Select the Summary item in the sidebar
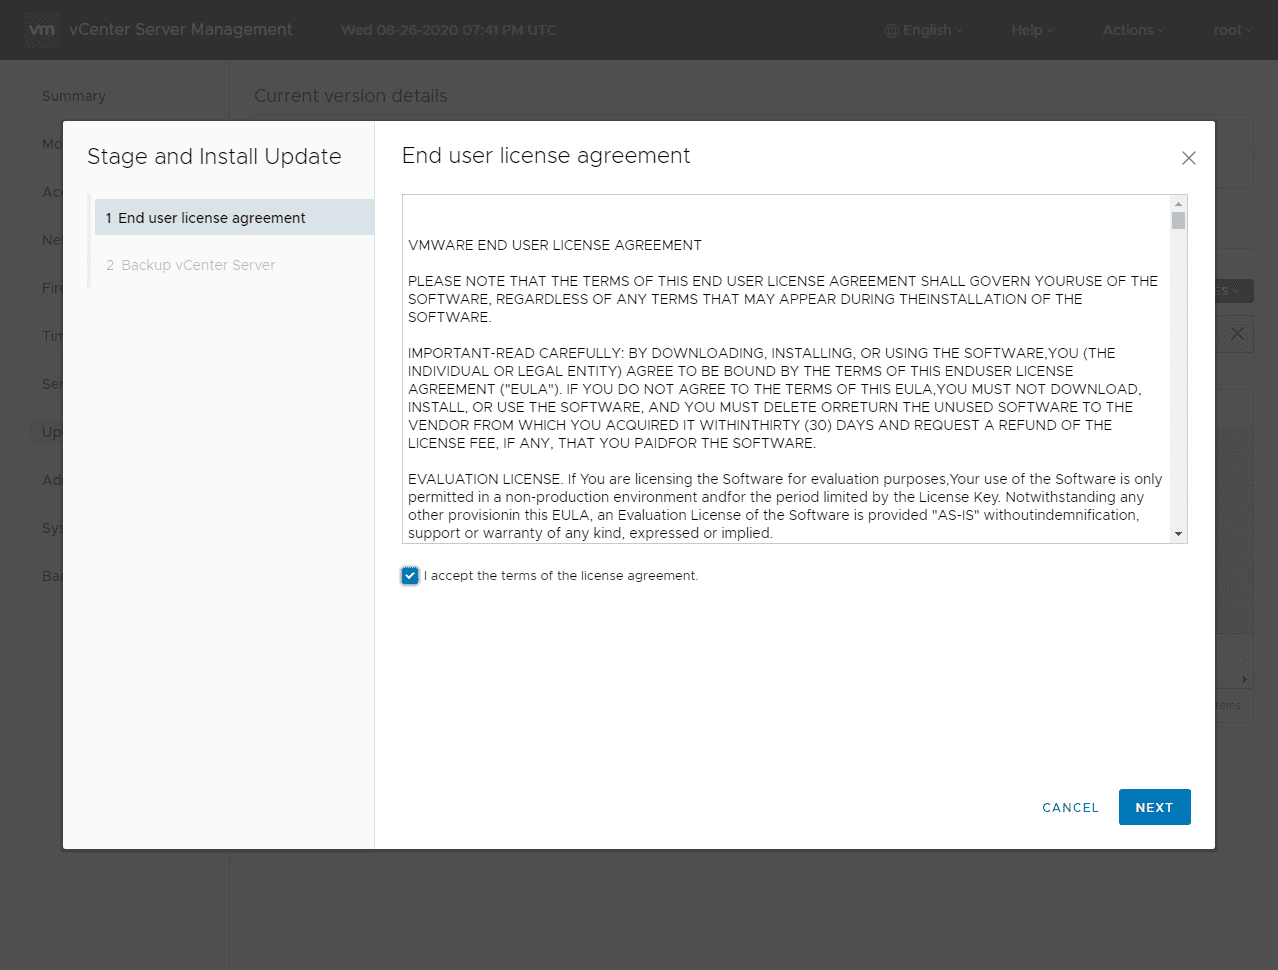The image size is (1278, 970). pos(74,96)
